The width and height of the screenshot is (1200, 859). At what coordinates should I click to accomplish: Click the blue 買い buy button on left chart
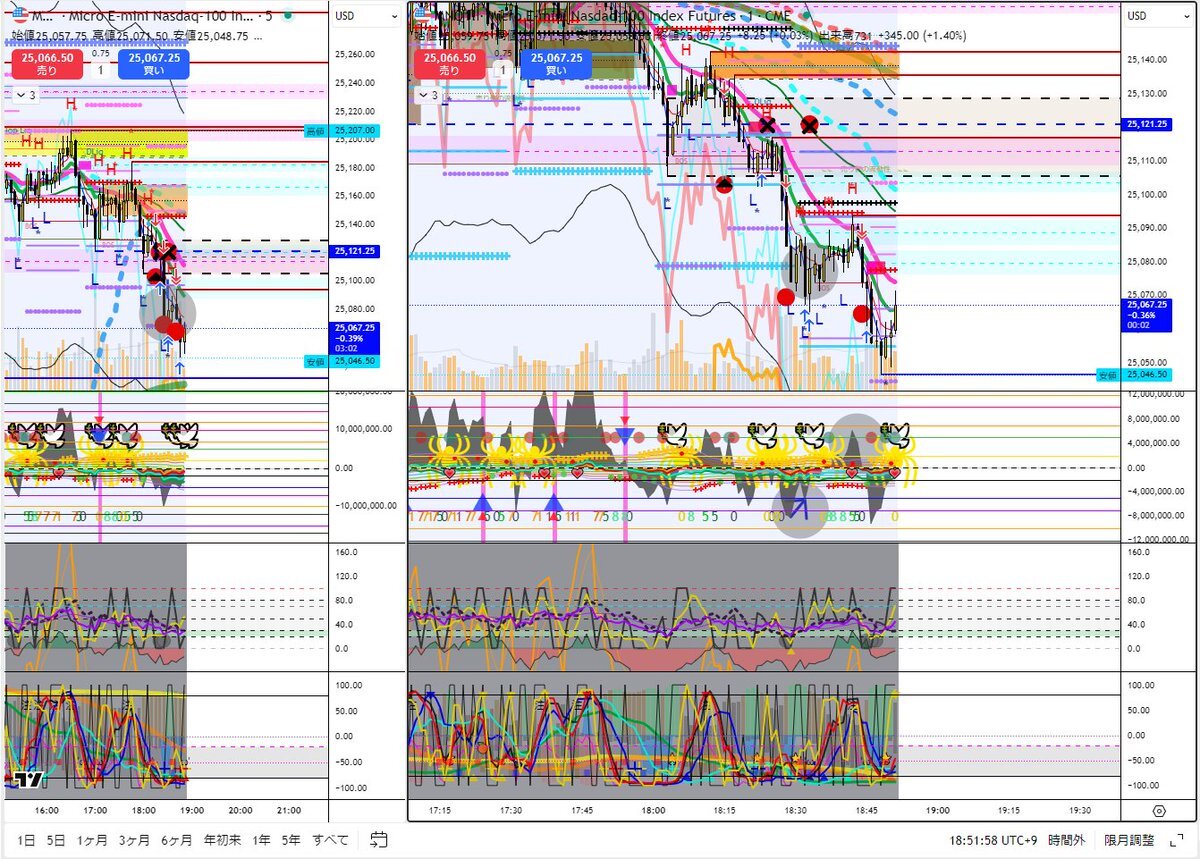coord(152,65)
